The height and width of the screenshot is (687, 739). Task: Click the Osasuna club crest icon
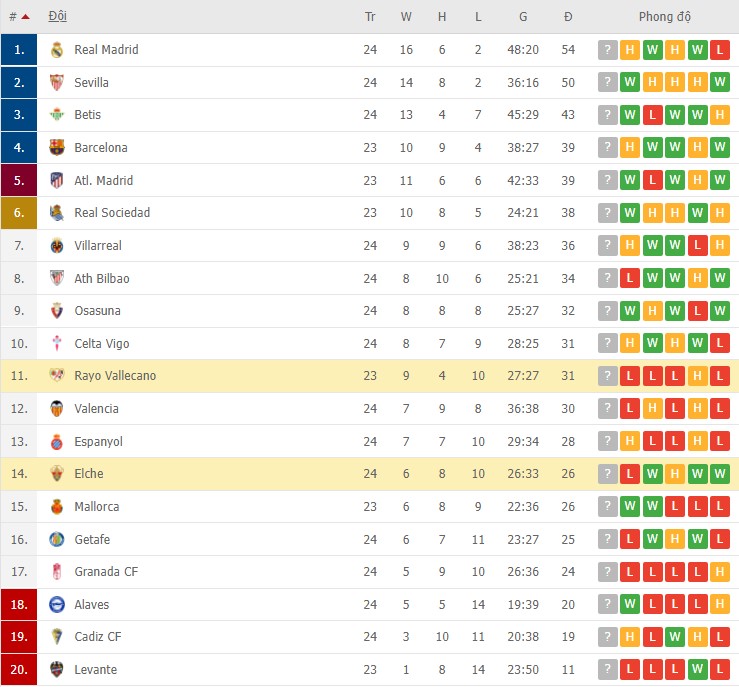point(57,311)
